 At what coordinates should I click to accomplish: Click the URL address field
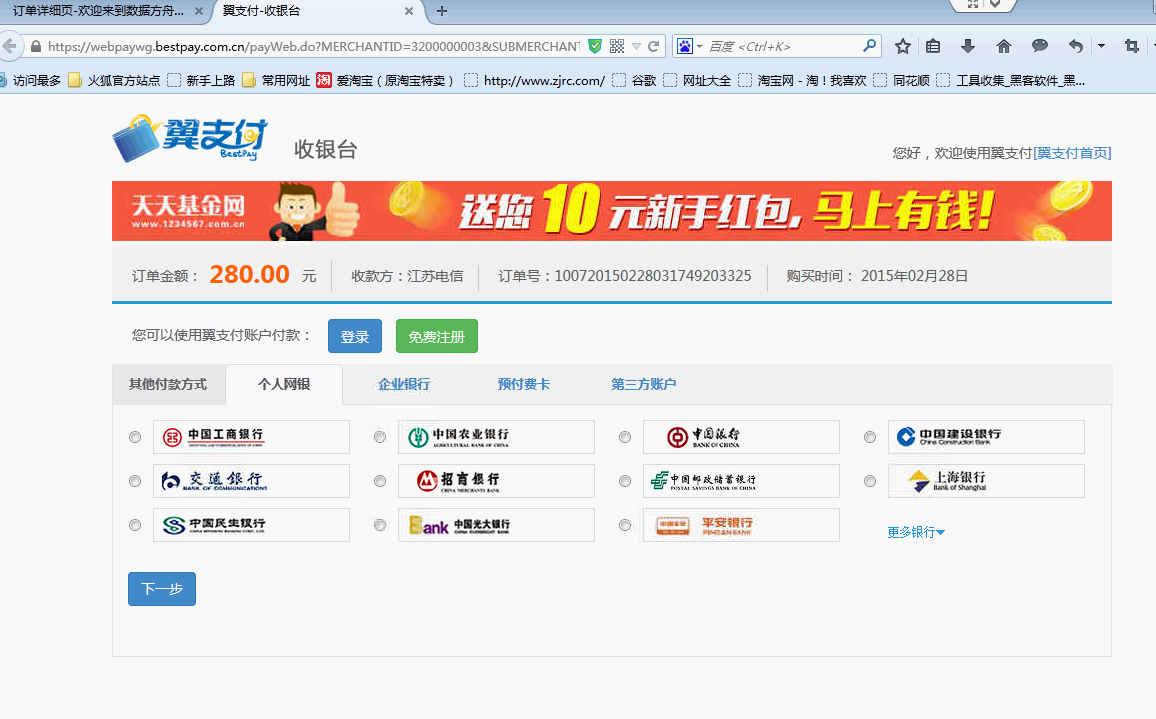coord(313,46)
